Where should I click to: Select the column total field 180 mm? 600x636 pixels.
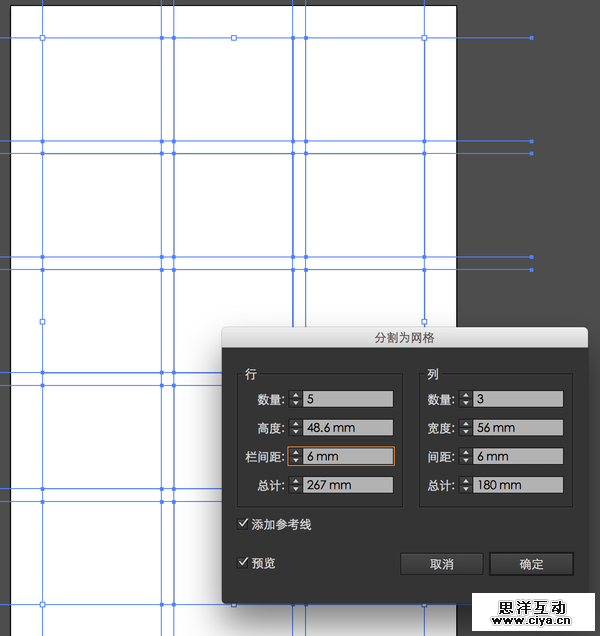pyautogui.click(x=517, y=486)
